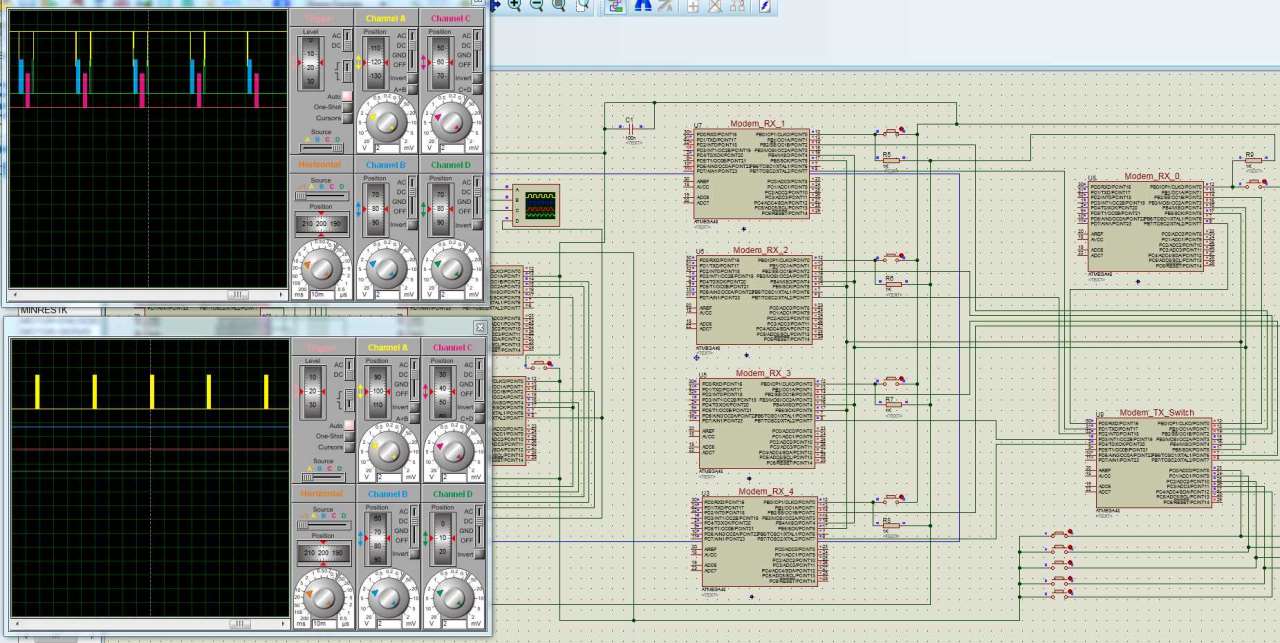The width and height of the screenshot is (1280, 643).
Task: Enable Cursors on the upper oscilloscope
Action: [x=348, y=117]
